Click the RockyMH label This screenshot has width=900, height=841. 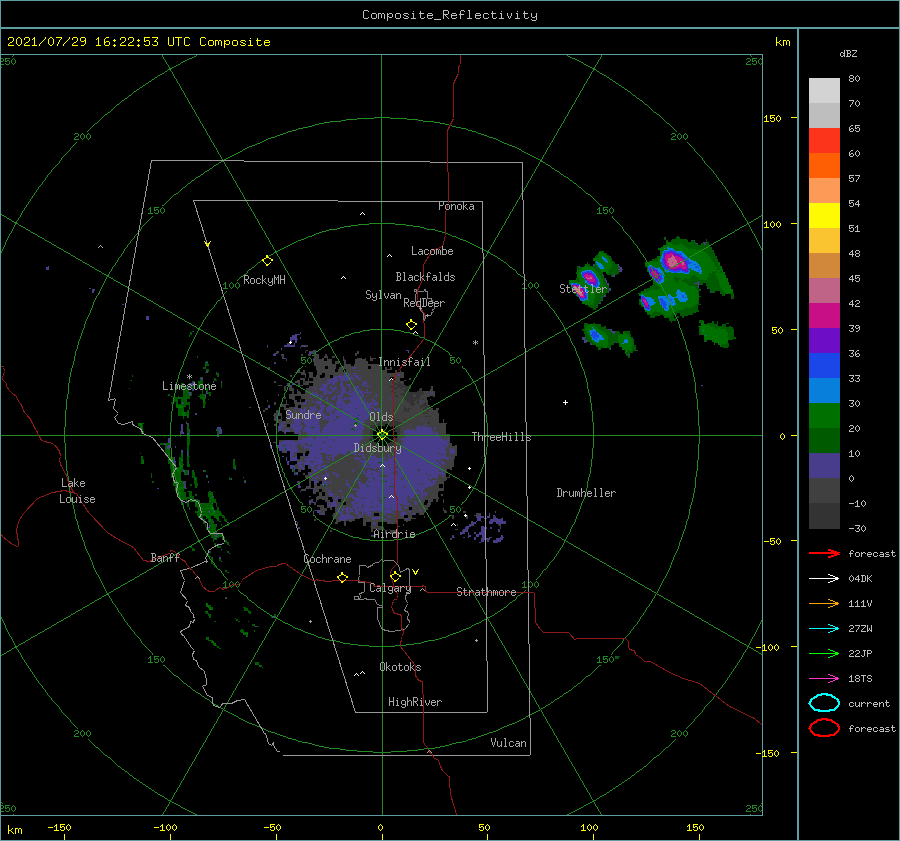pyautogui.click(x=264, y=280)
